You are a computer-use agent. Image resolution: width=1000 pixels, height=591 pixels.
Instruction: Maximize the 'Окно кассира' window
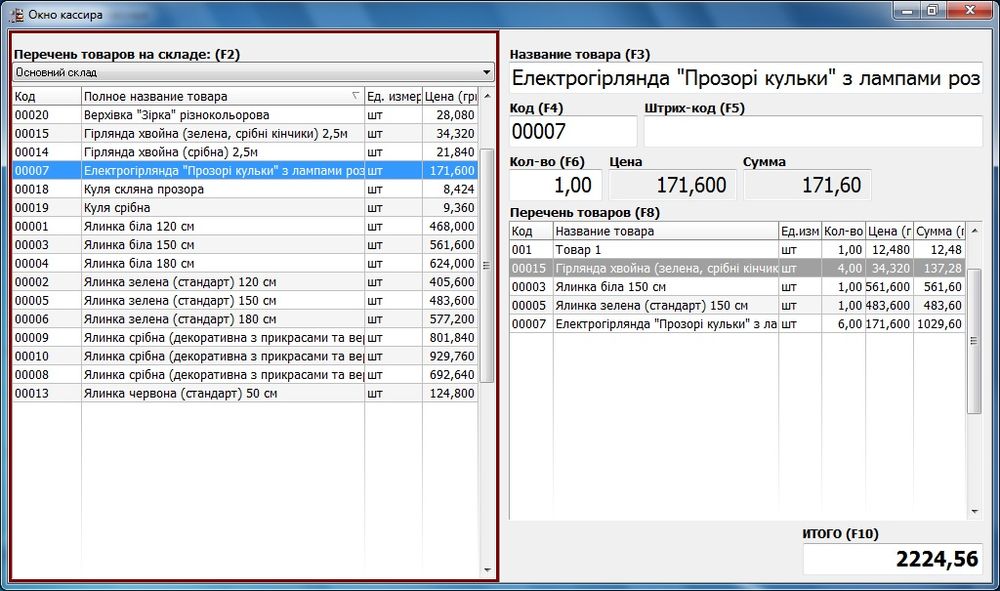(932, 10)
